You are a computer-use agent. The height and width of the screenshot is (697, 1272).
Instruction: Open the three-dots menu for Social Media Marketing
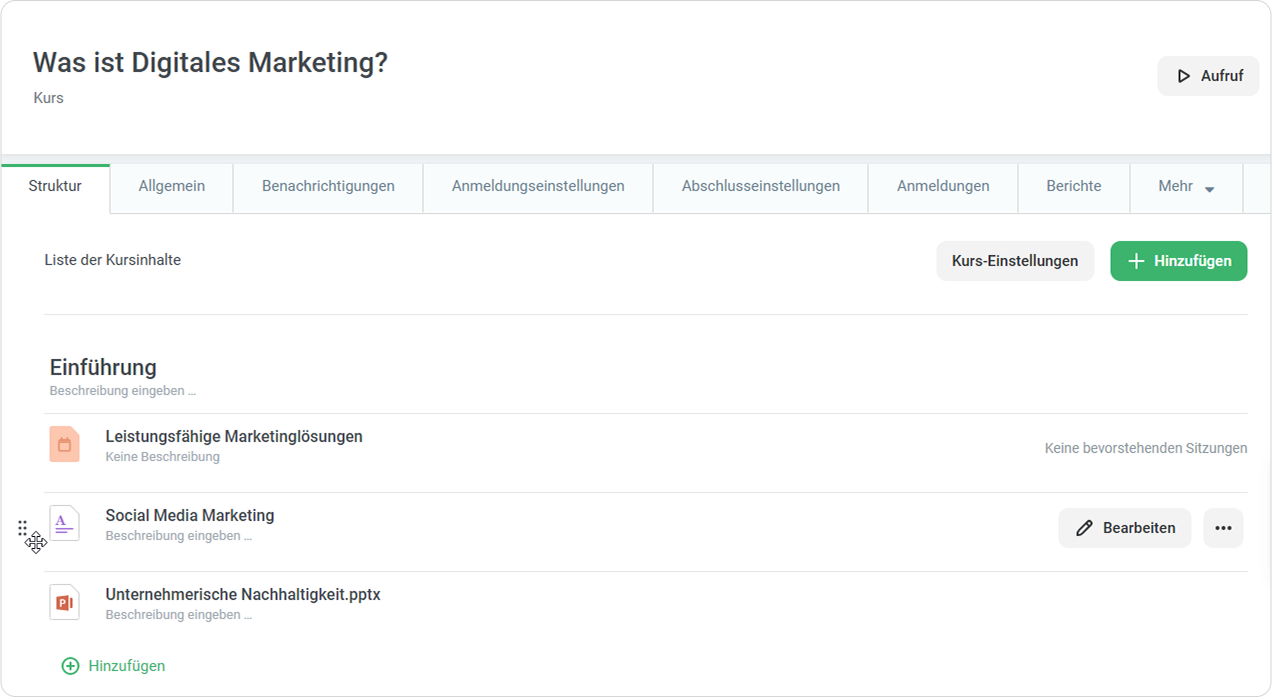tap(1223, 528)
